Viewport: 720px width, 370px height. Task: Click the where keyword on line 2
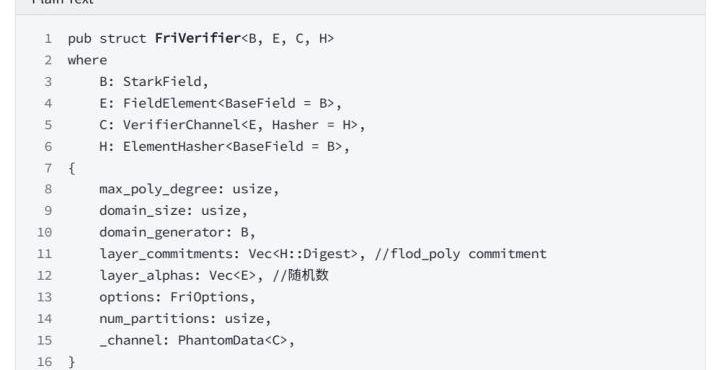[87, 60]
